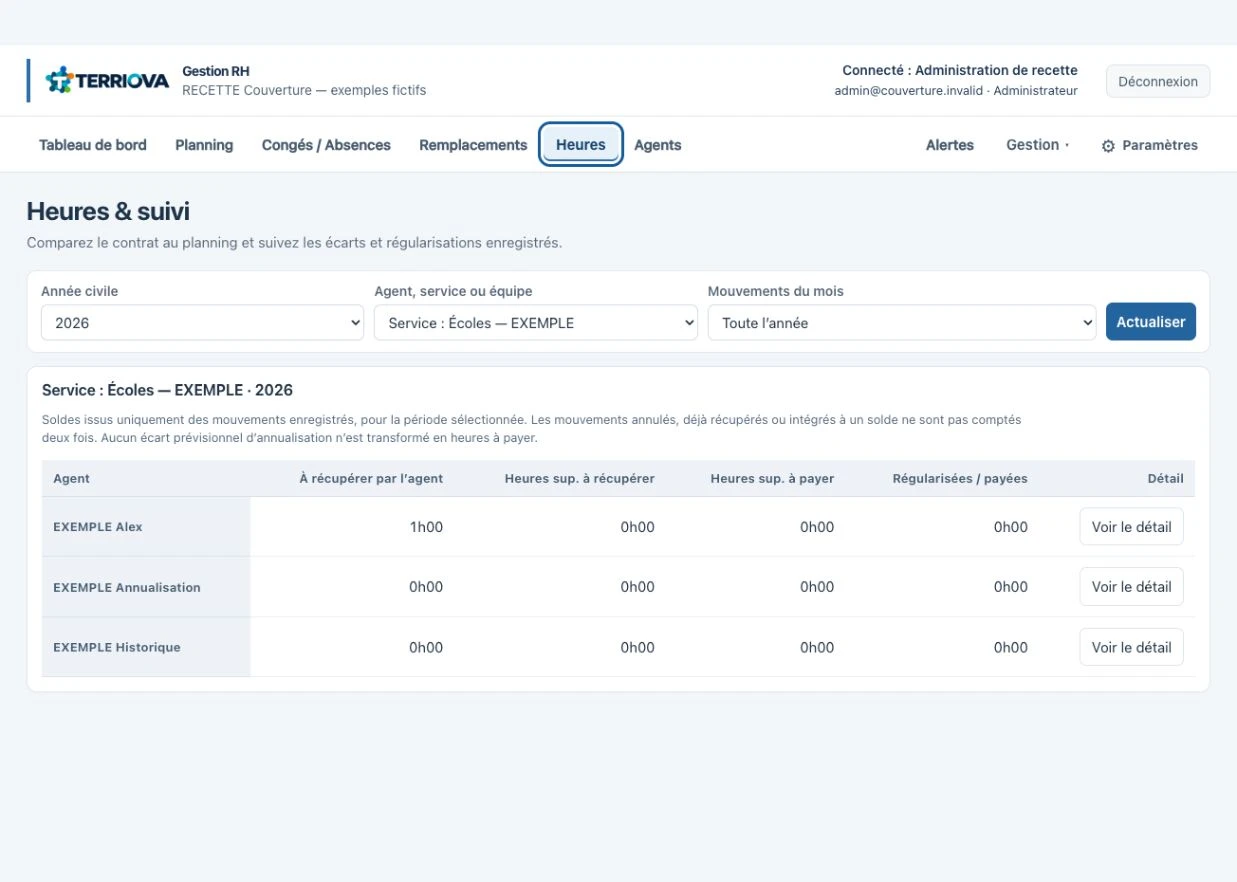View detail for EXEMPLE Annualisation
Screen dimensions: 1237x882
(x=1132, y=587)
